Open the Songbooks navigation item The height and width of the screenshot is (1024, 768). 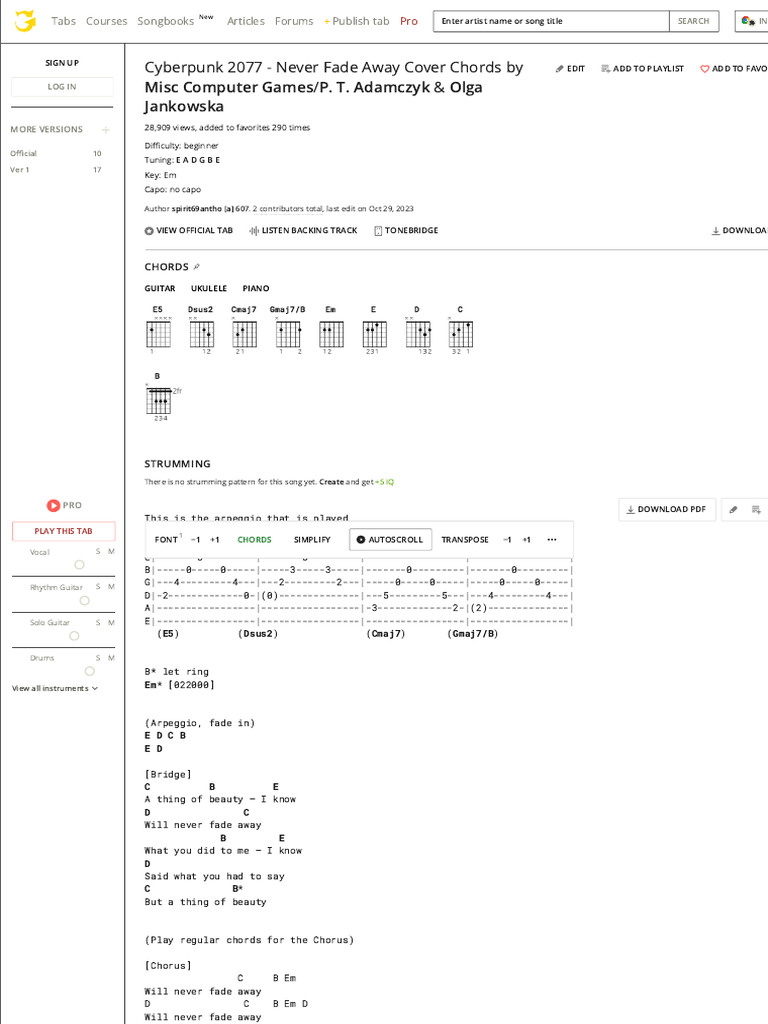pos(165,21)
